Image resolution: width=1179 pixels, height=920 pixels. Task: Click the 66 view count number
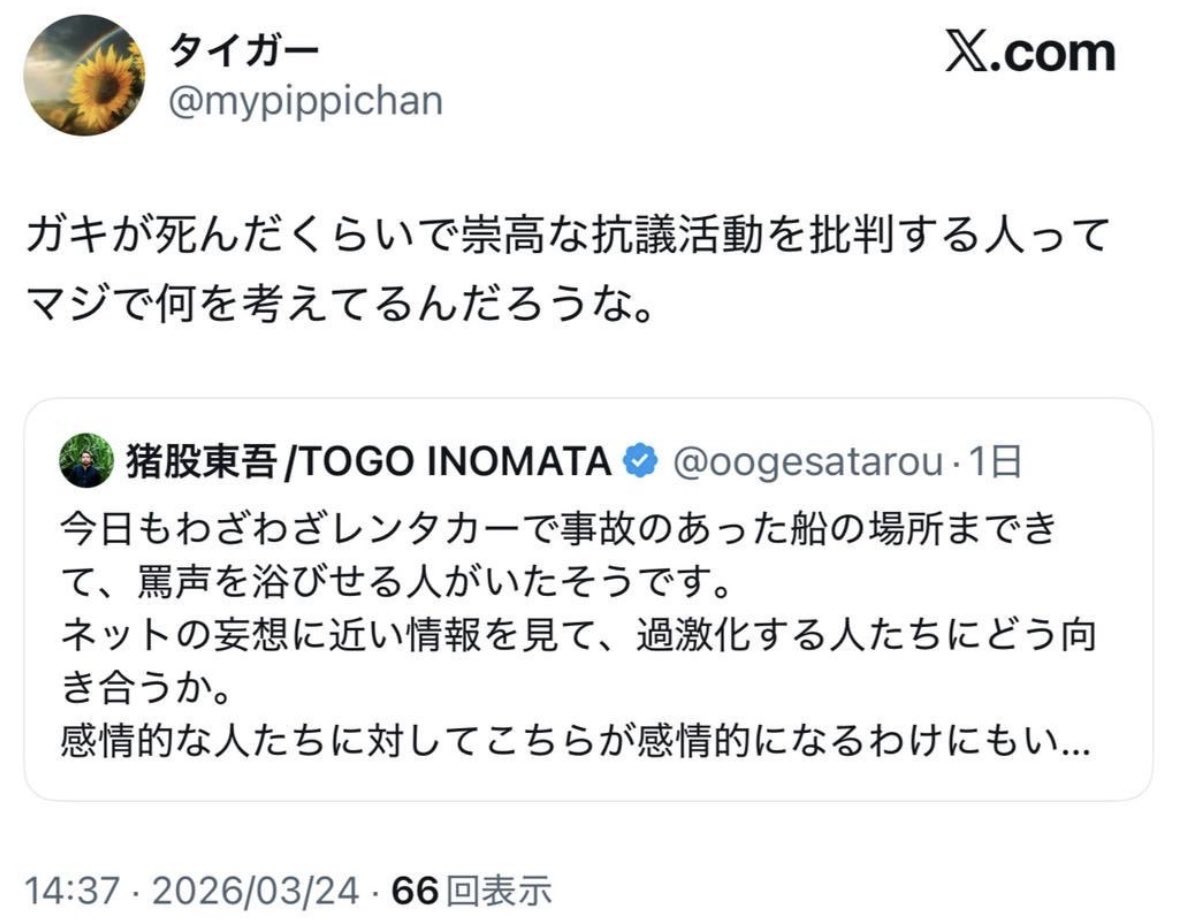pyautogui.click(x=414, y=889)
